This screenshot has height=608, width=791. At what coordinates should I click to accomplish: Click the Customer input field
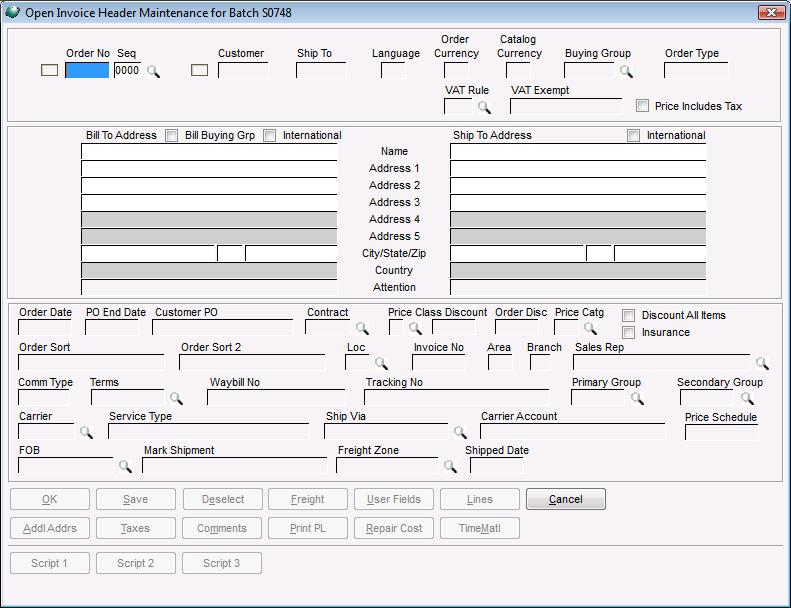coord(243,70)
